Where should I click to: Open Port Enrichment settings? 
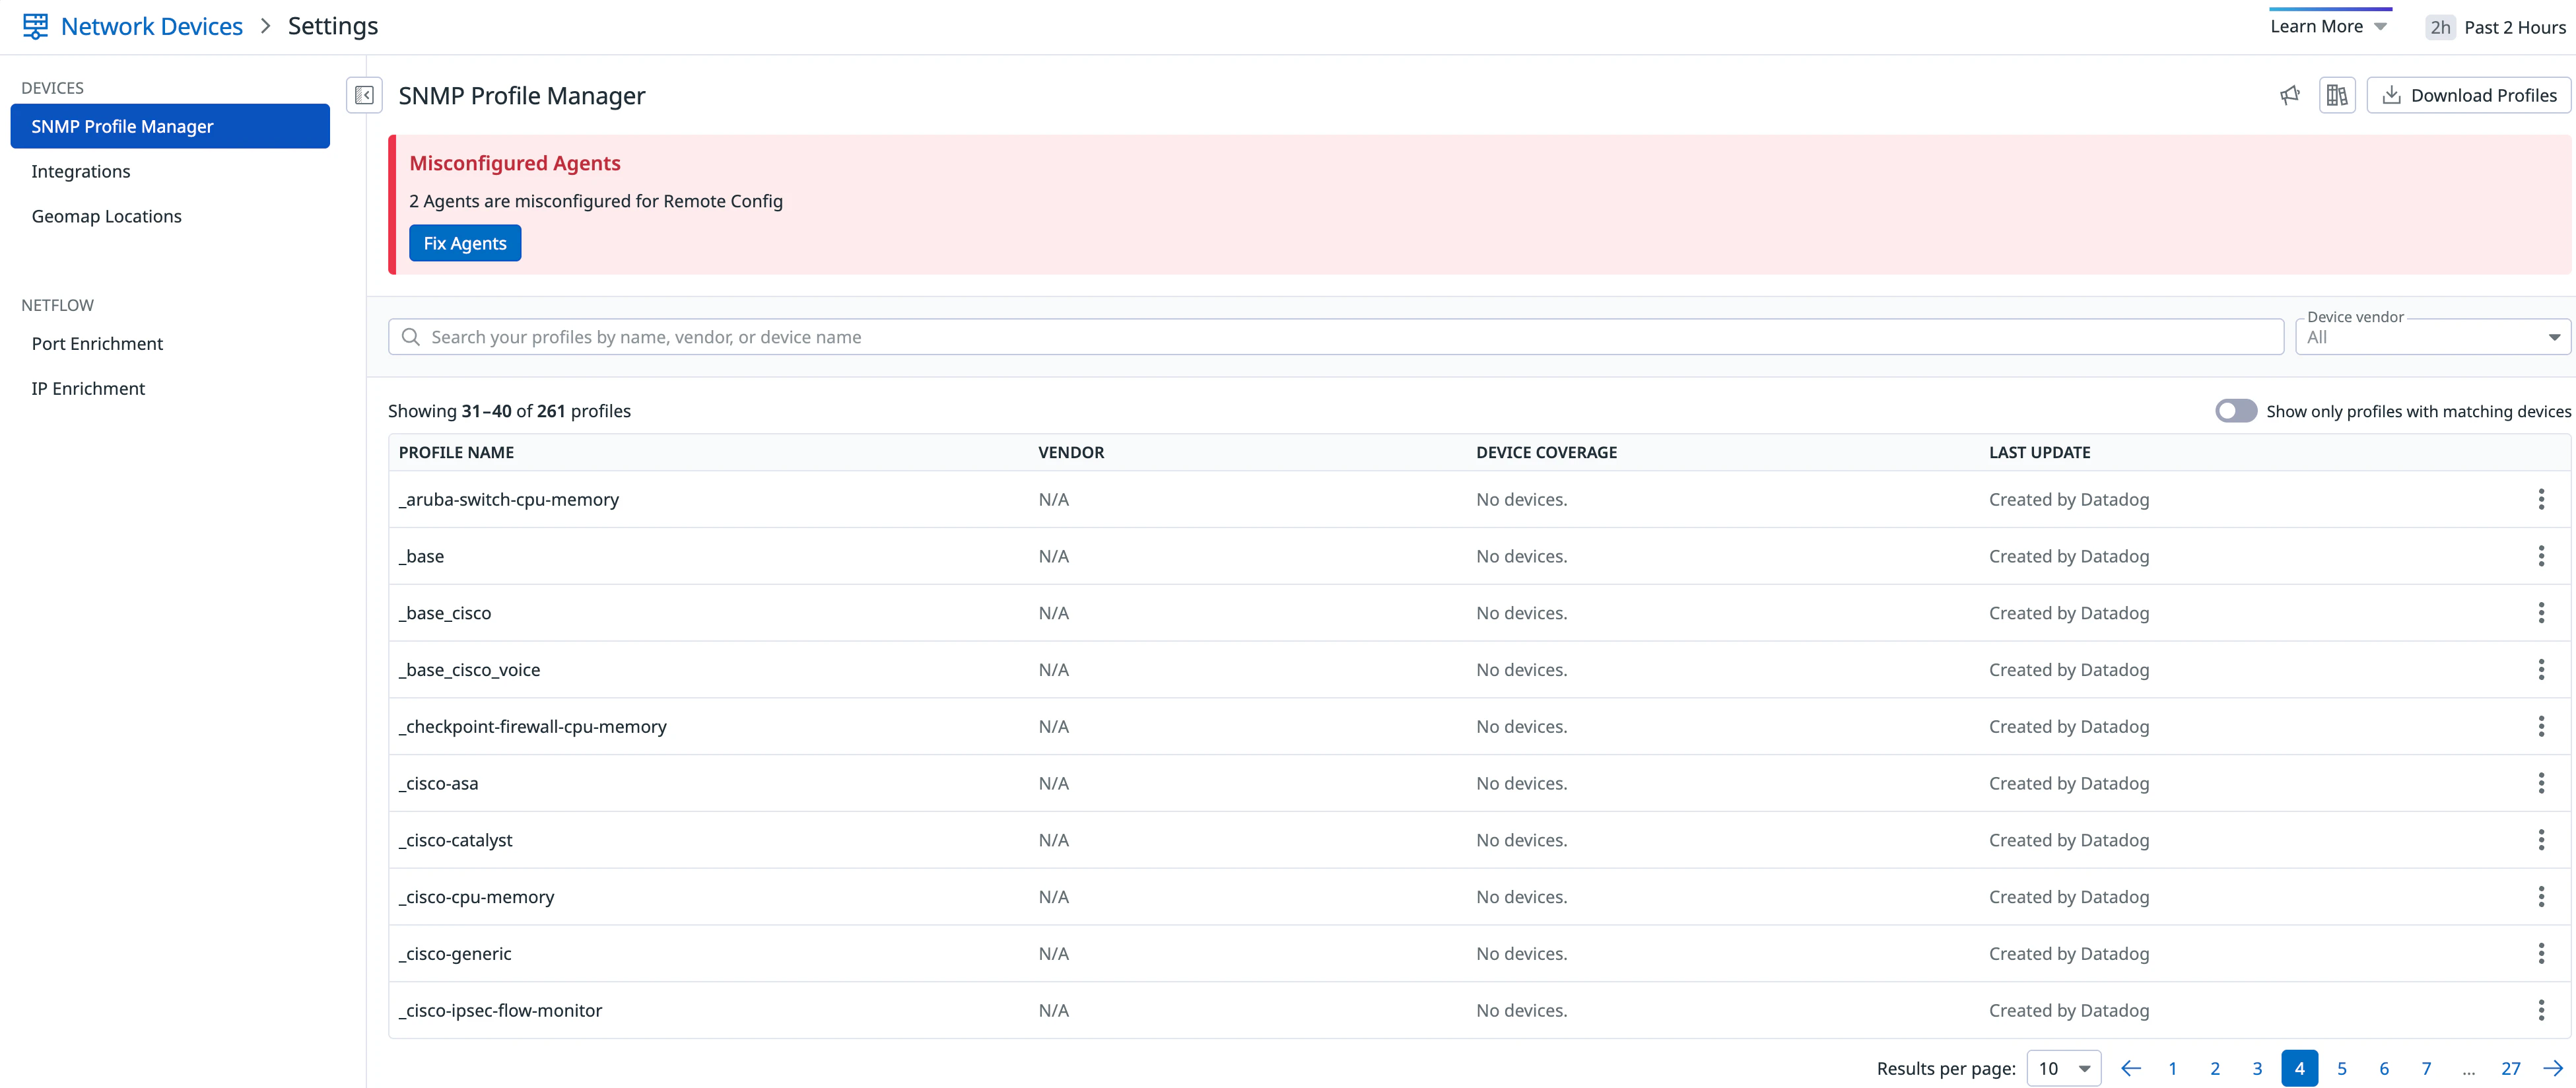tap(97, 343)
